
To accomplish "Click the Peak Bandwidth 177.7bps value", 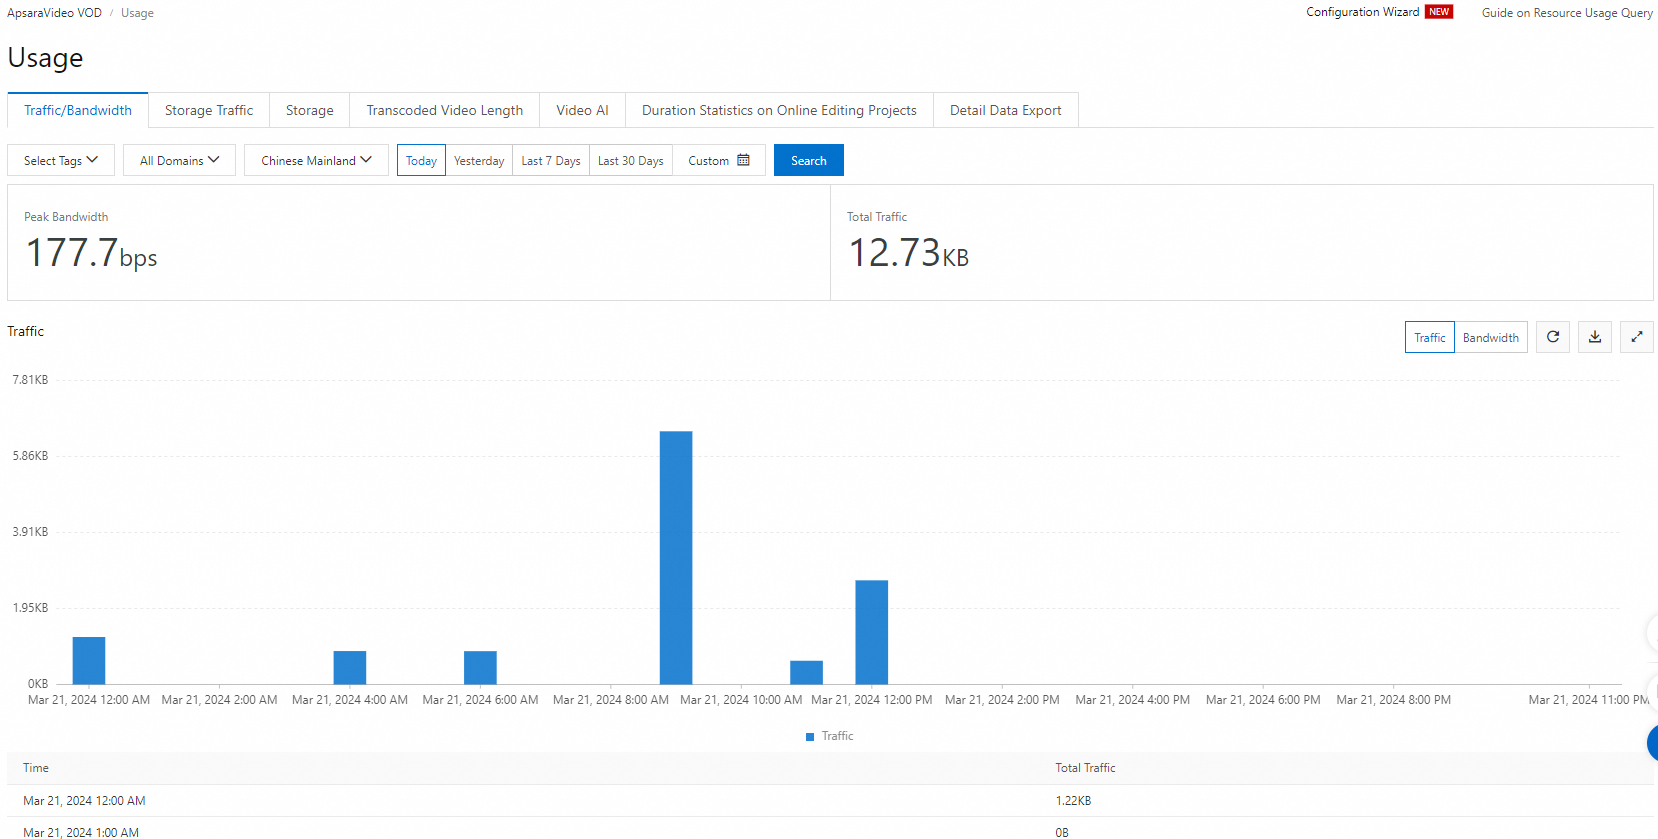I will pos(92,253).
